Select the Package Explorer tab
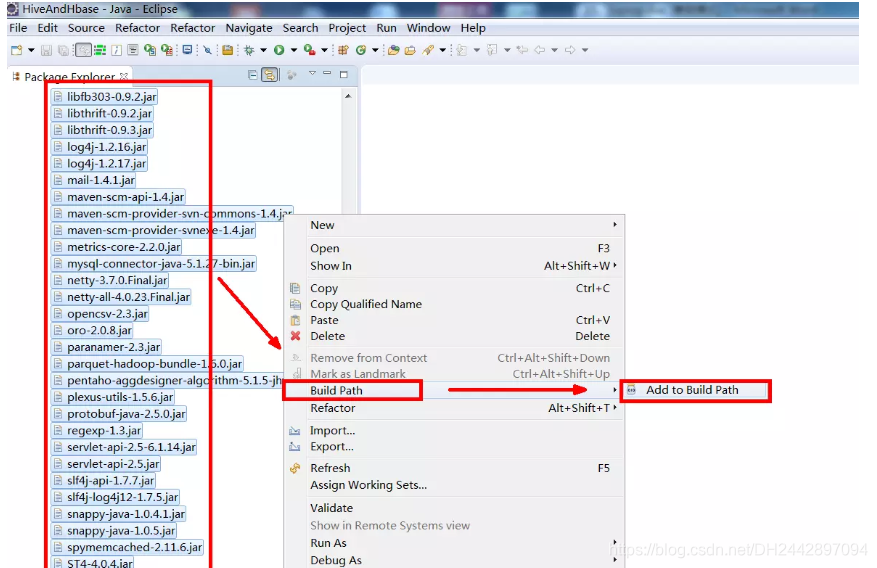The image size is (877, 568). pyautogui.click(x=70, y=77)
